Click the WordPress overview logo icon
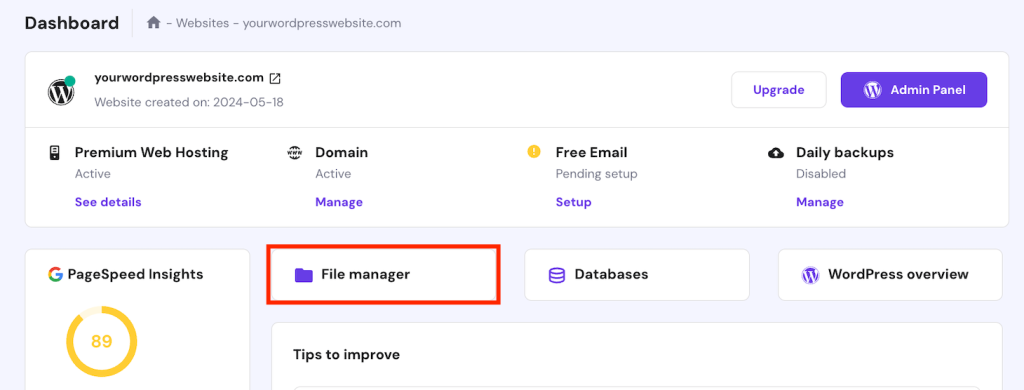 [810, 275]
